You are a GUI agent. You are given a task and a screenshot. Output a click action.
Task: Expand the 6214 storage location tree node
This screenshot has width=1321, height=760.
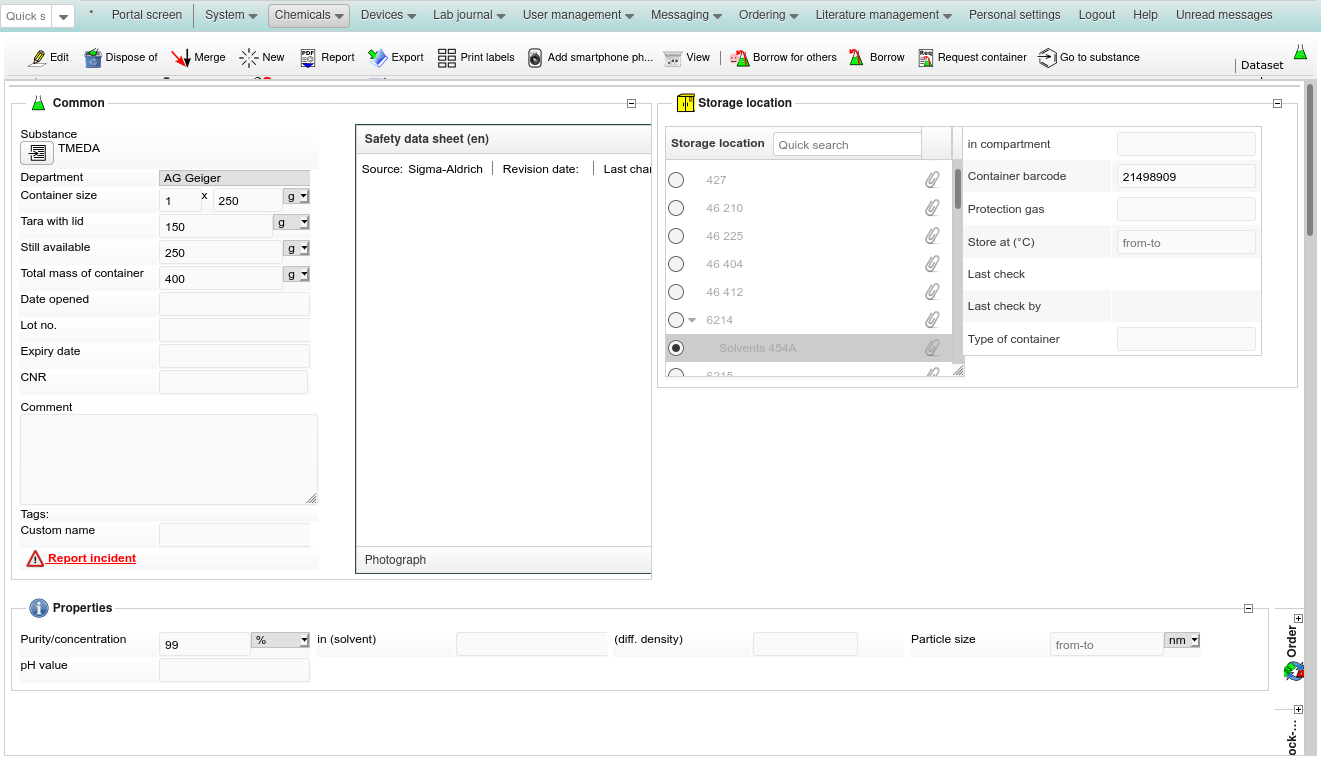tap(692, 321)
